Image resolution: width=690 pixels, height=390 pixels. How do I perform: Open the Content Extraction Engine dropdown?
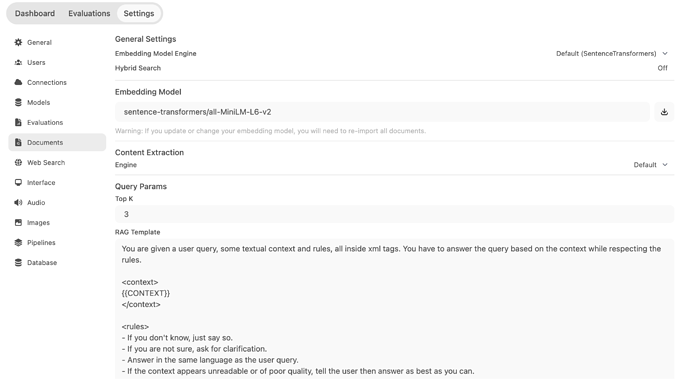650,165
